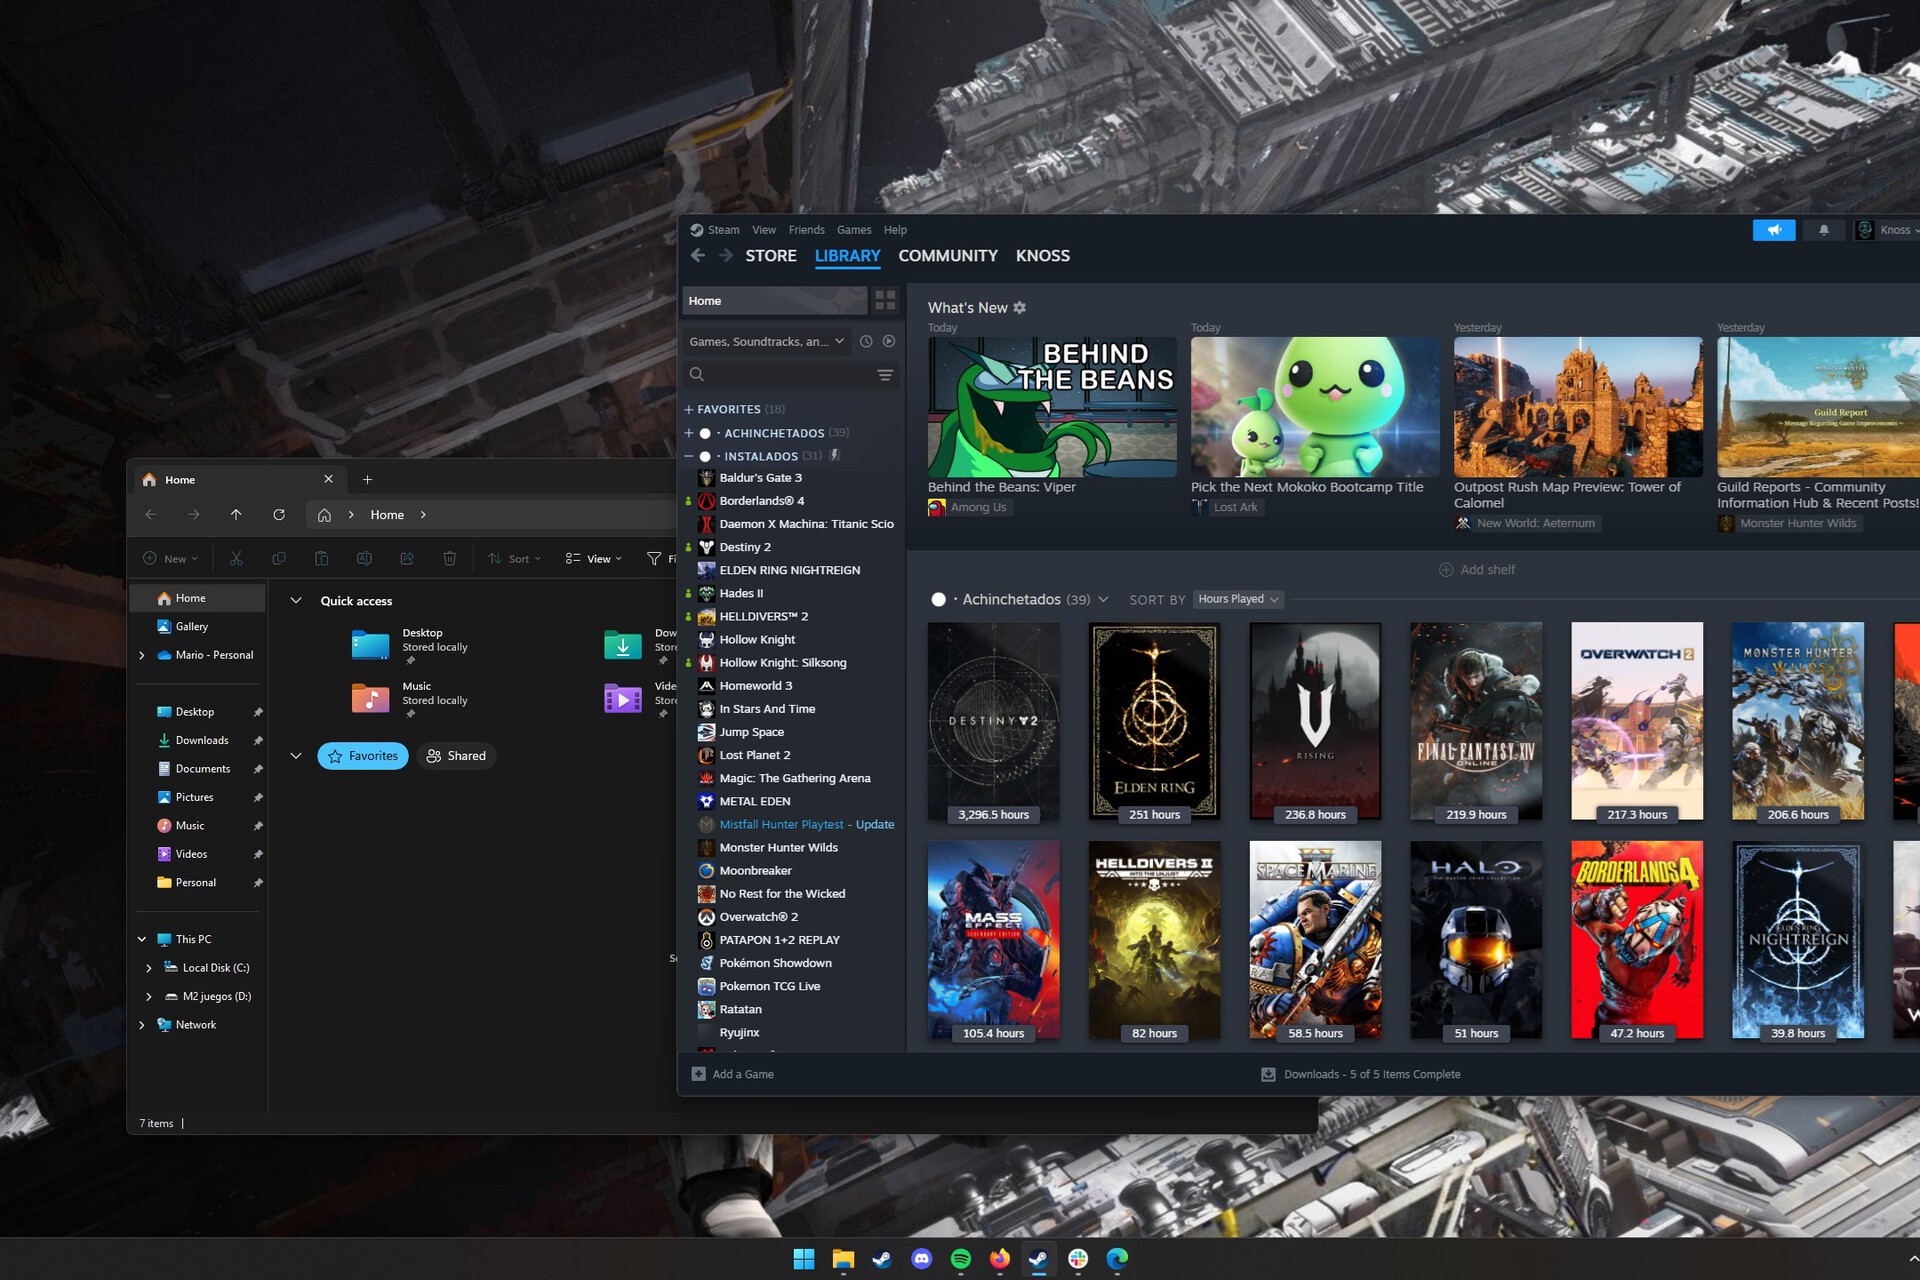Click the Steam back navigation arrow
The height and width of the screenshot is (1280, 1920).
698,256
